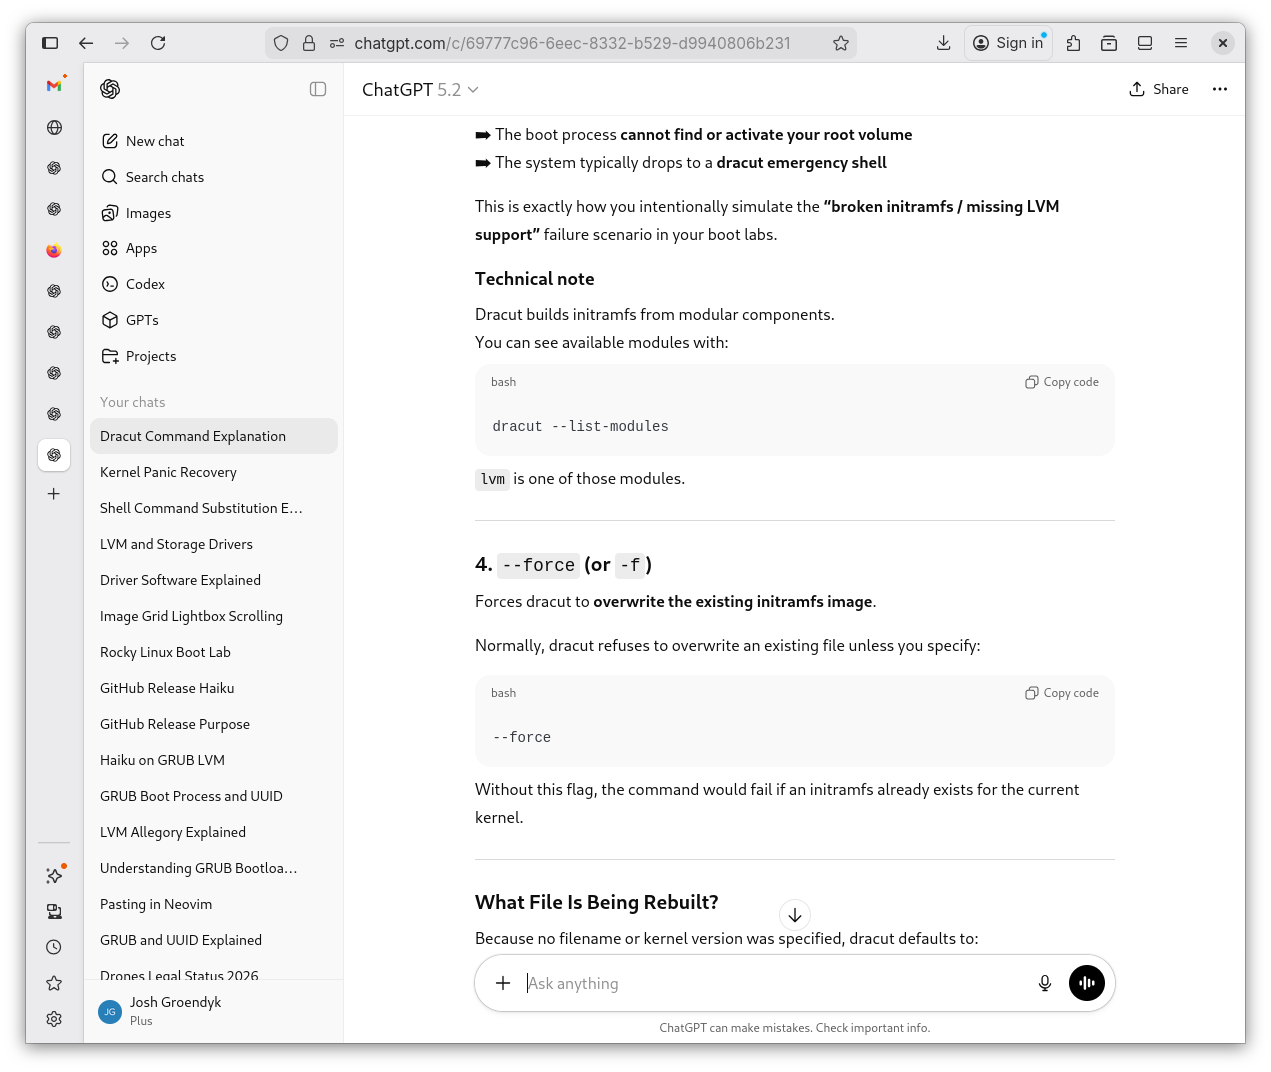Select the Kernel Panic Recovery chat
Image resolution: width=1271 pixels, height=1072 pixels.
click(168, 472)
